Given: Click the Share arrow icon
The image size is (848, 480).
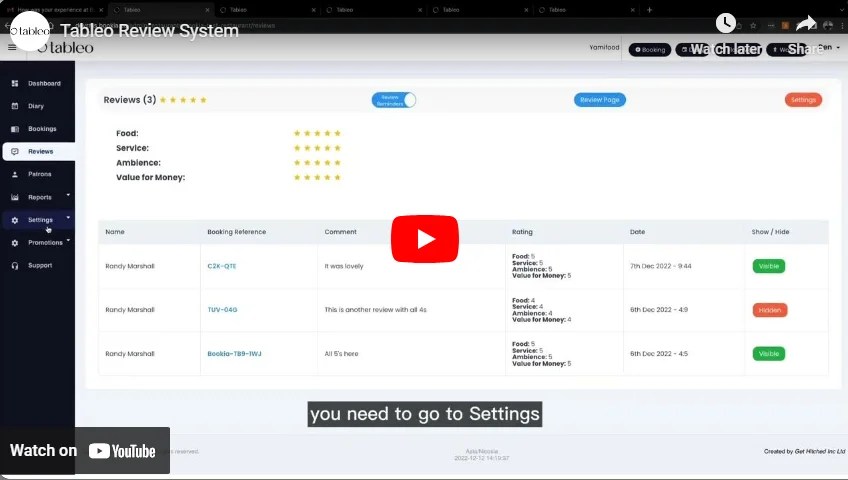Looking at the screenshot, I should coord(806,23).
